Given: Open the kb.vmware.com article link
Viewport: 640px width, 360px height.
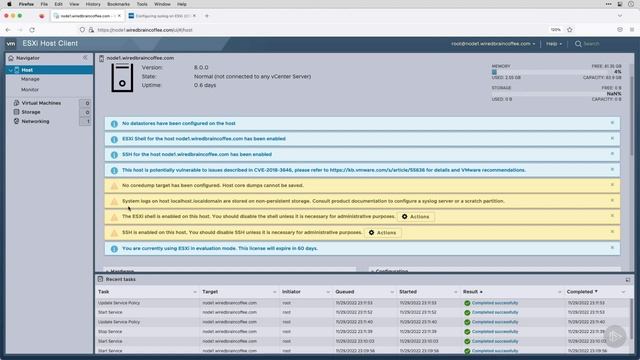Looking at the screenshot, I should [377, 170].
